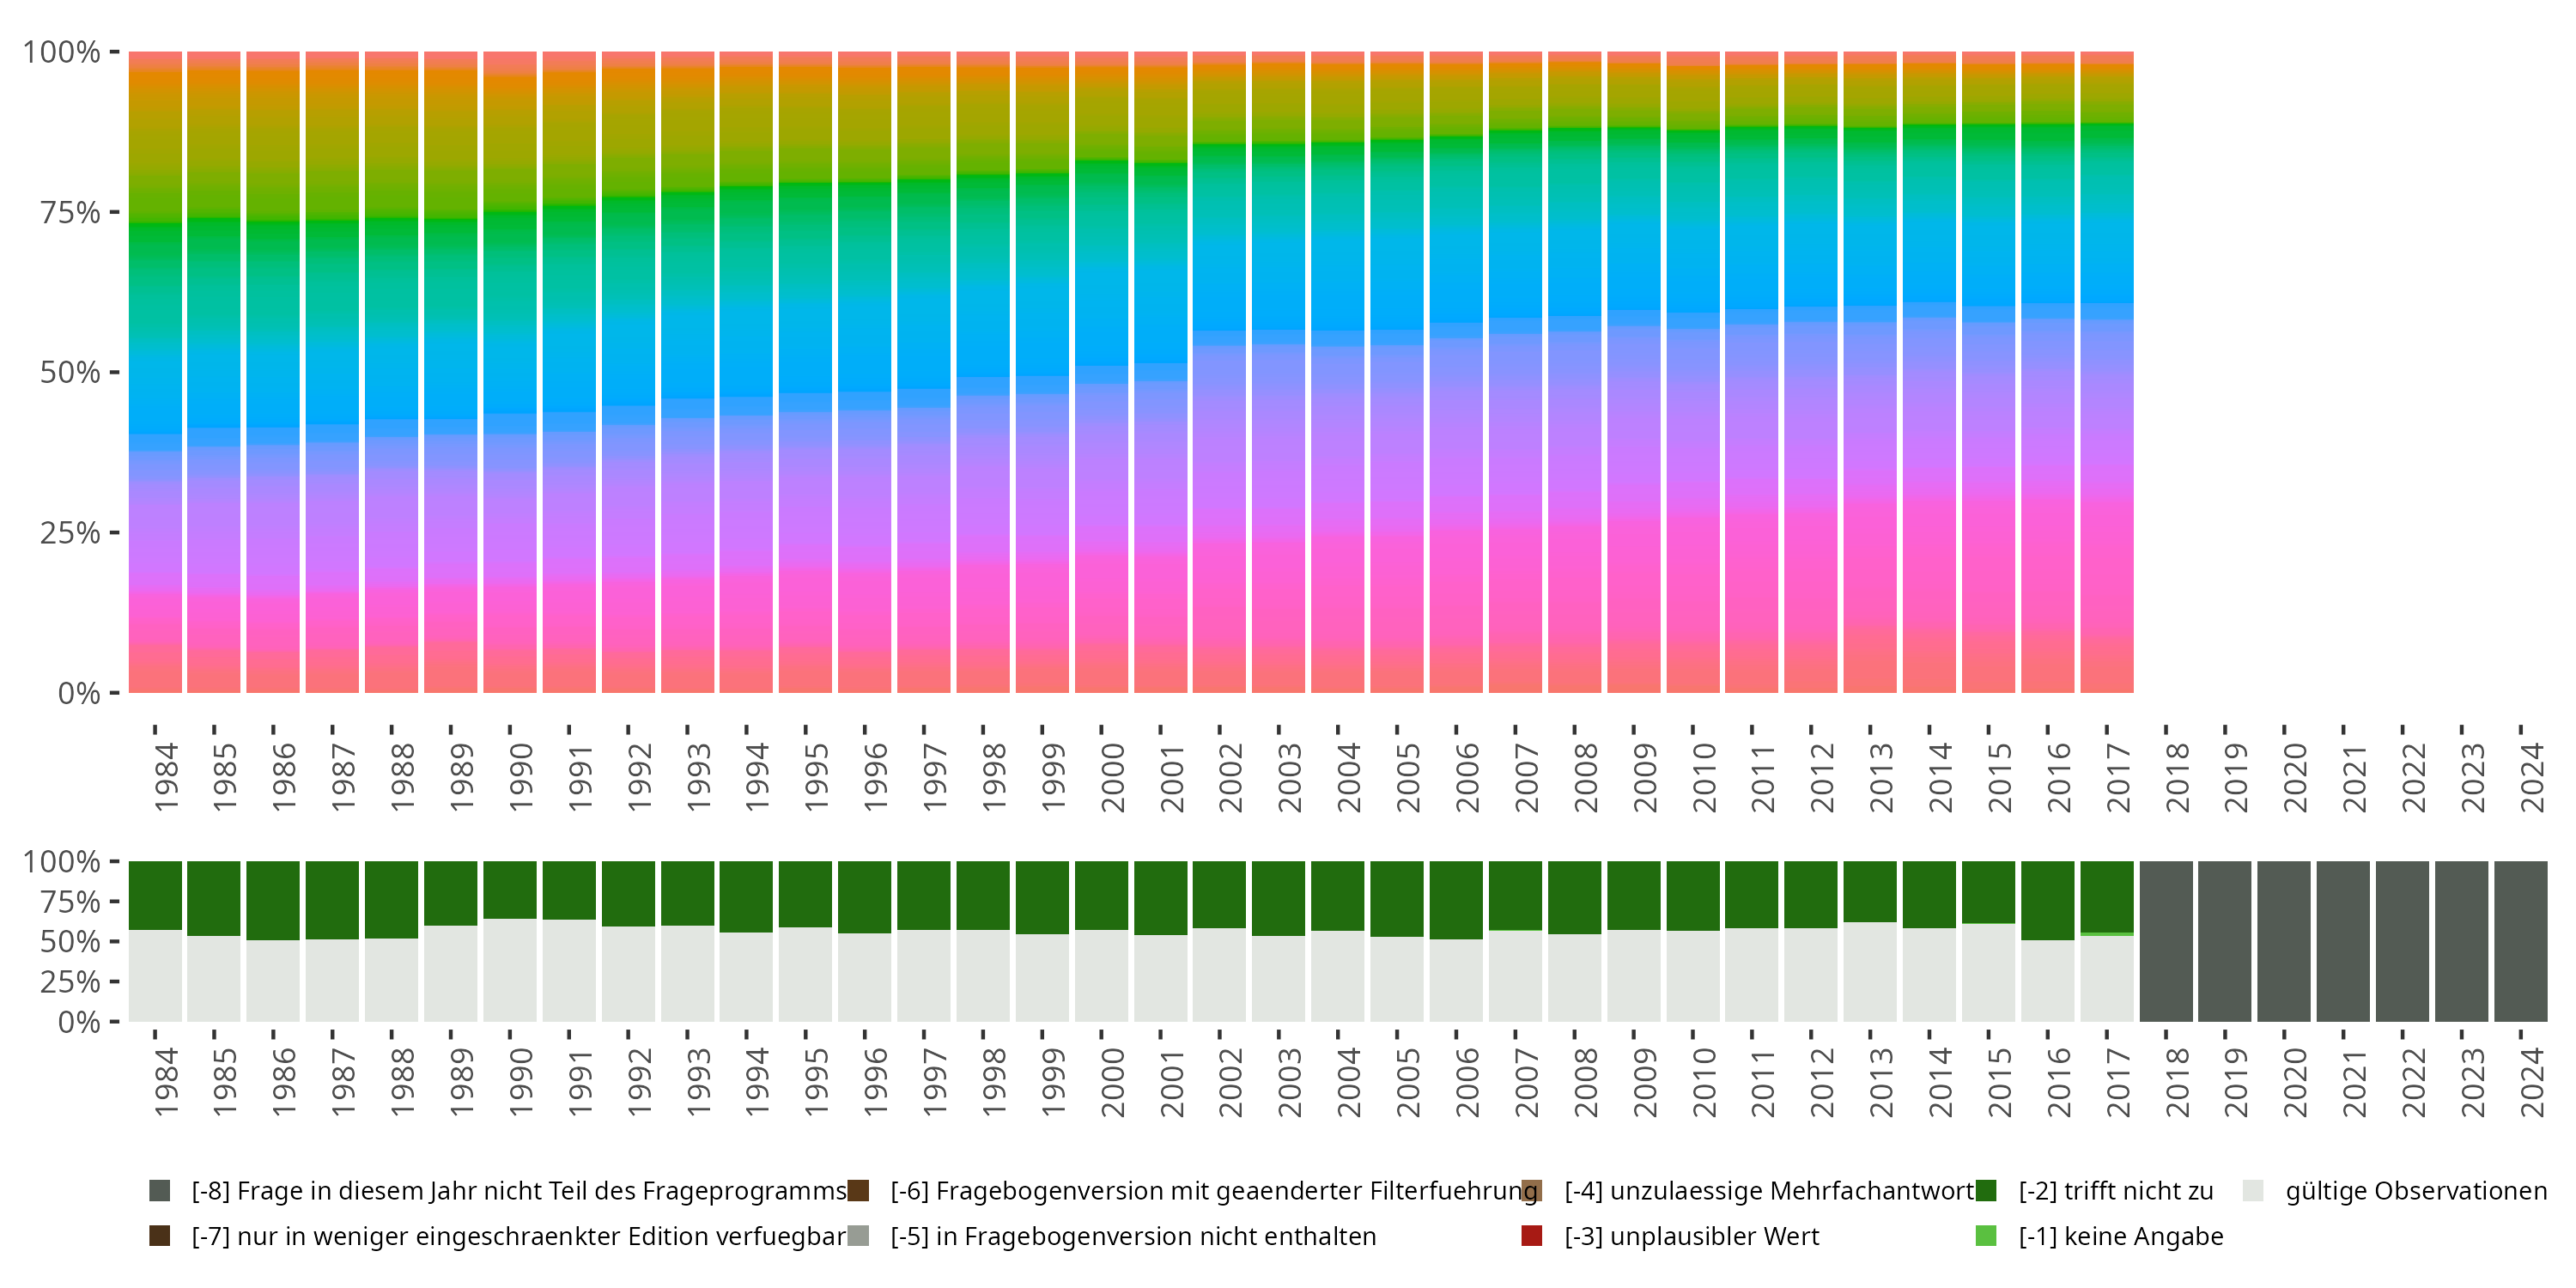This screenshot has height=1288, width=2576.
Task: Click the dark gray [-8] legend swatch
Action: tap(159, 1190)
